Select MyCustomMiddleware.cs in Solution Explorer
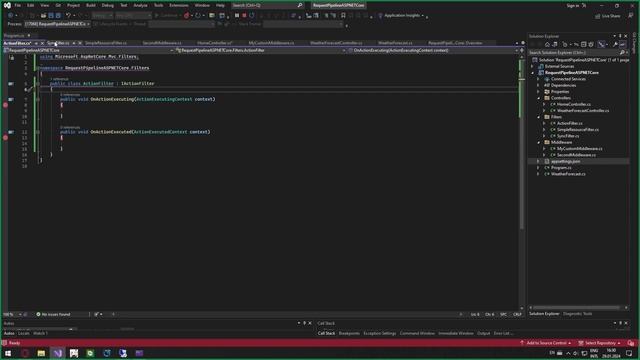The height and width of the screenshot is (360, 640). pyautogui.click(x=580, y=149)
